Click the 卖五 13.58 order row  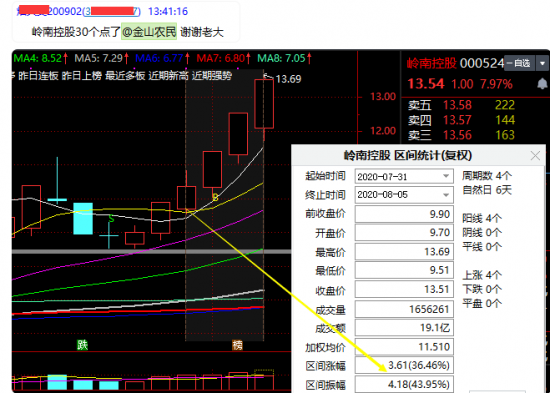coord(462,105)
